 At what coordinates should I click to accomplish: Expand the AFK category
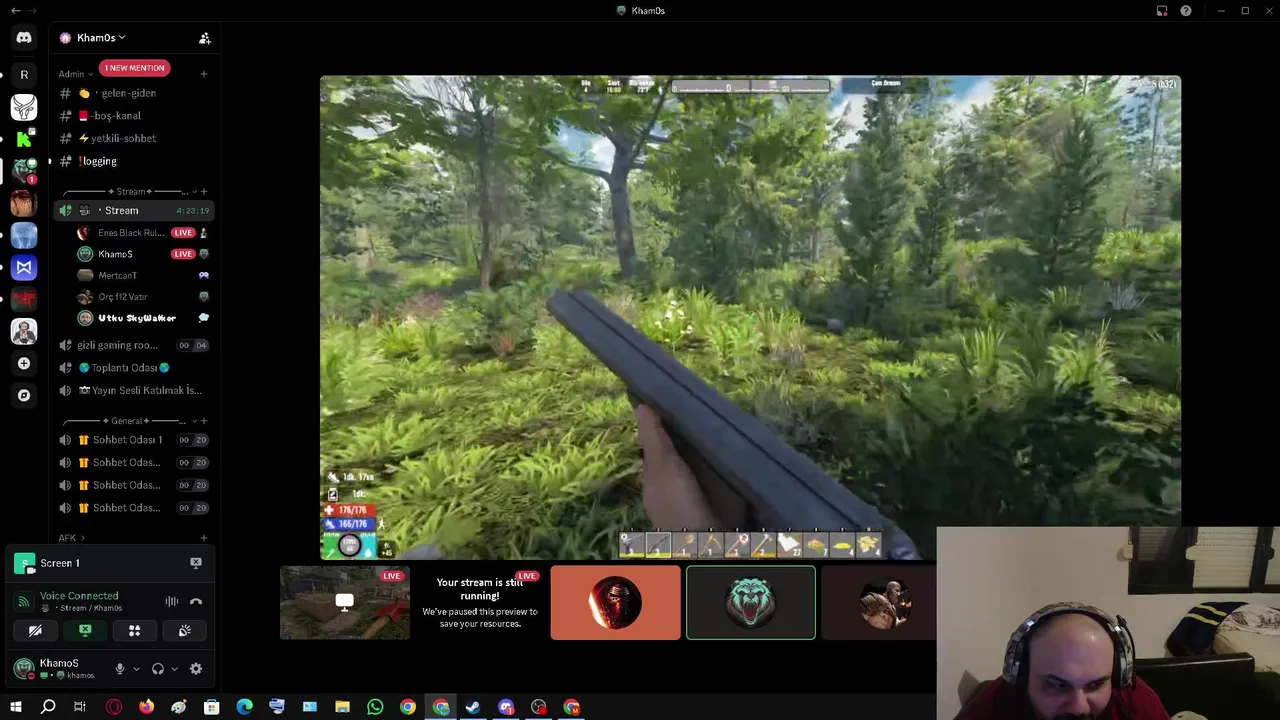click(72, 538)
